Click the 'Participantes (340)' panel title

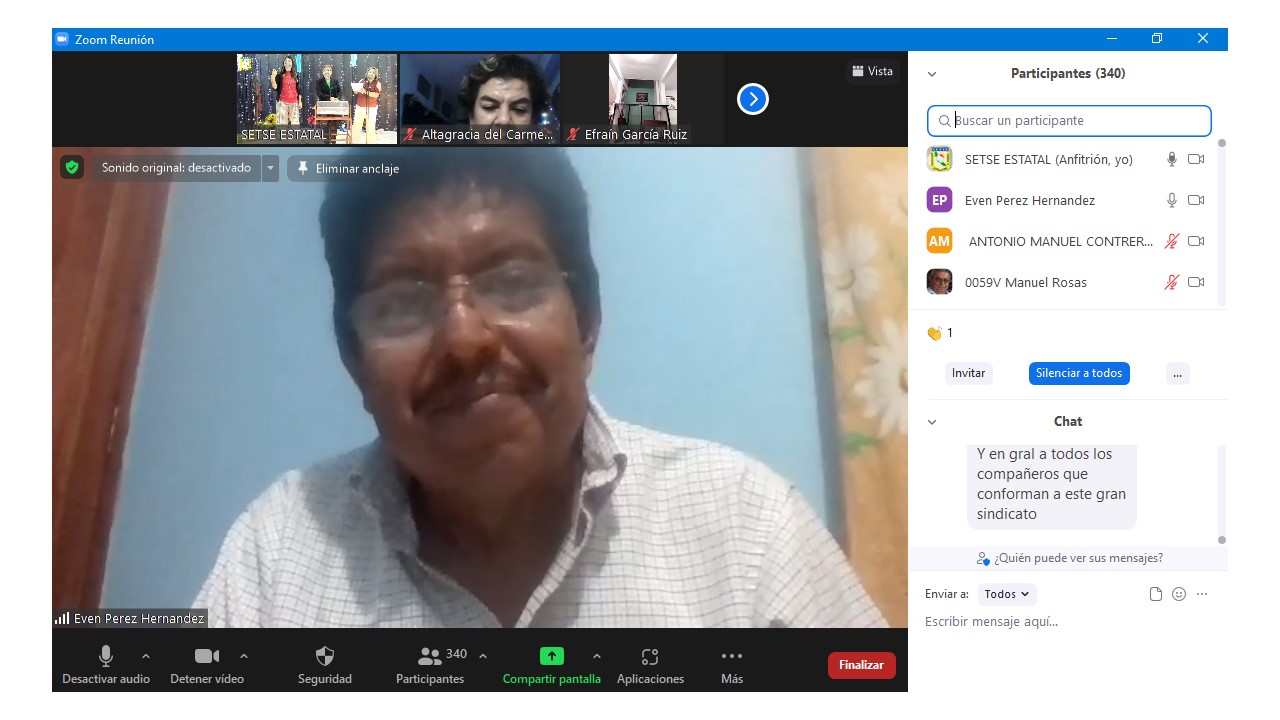[1068, 74]
